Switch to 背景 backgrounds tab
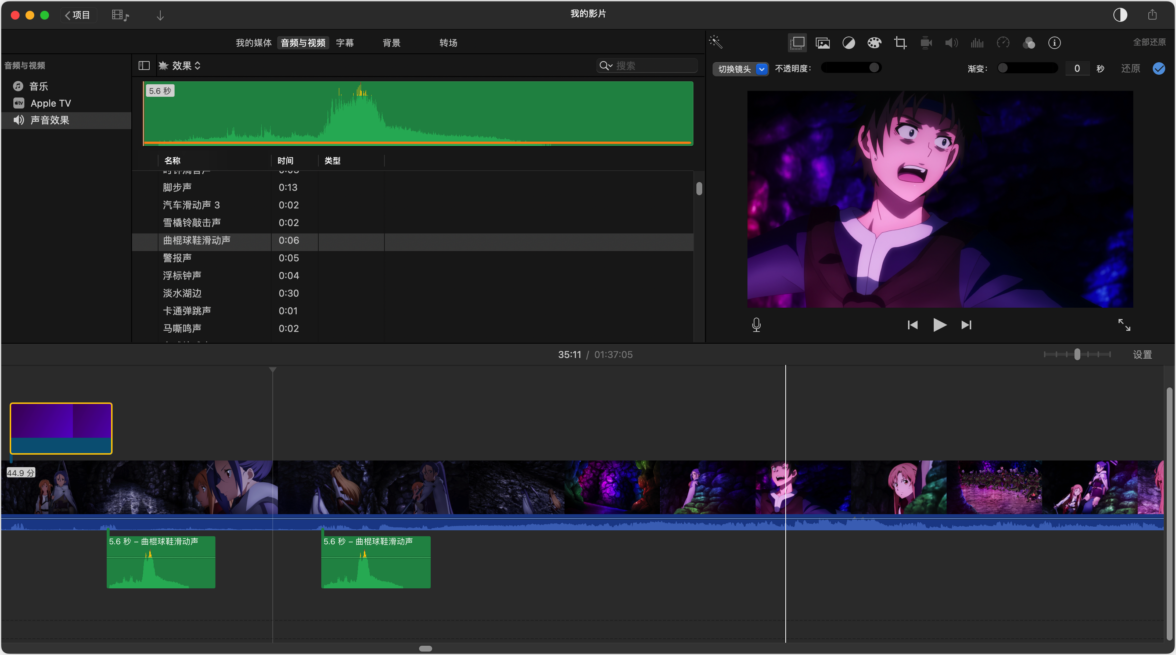Viewport: 1176px width, 655px height. point(392,43)
